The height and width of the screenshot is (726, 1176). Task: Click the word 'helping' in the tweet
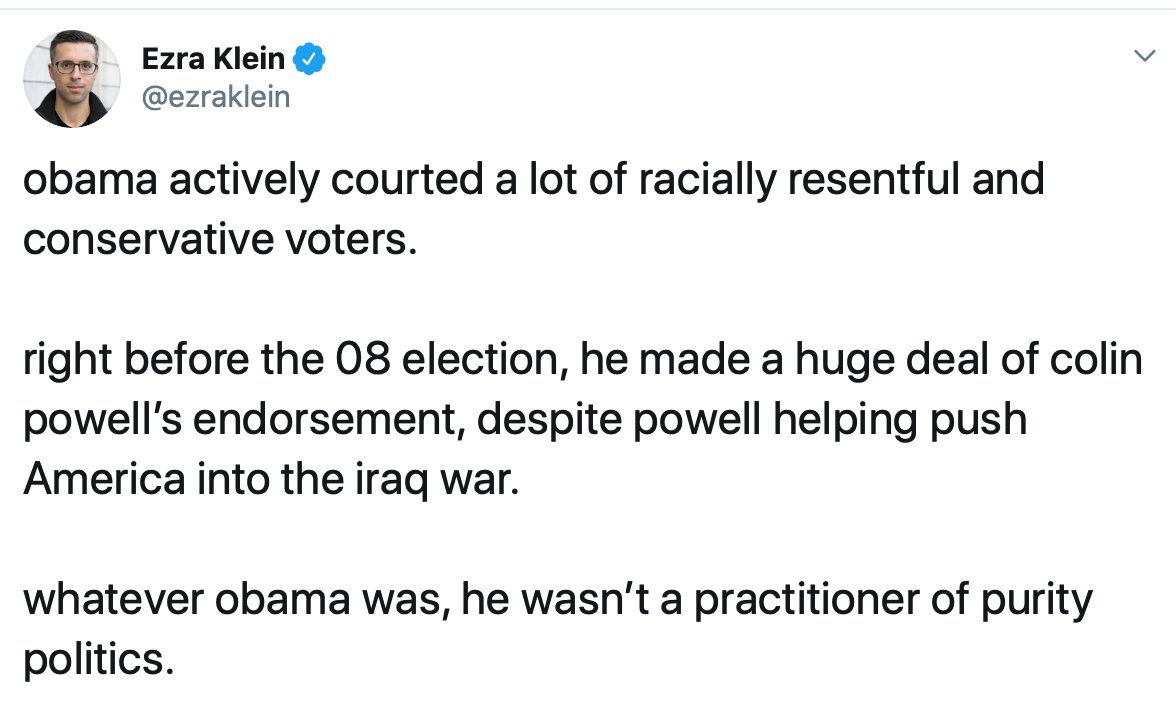845,421
